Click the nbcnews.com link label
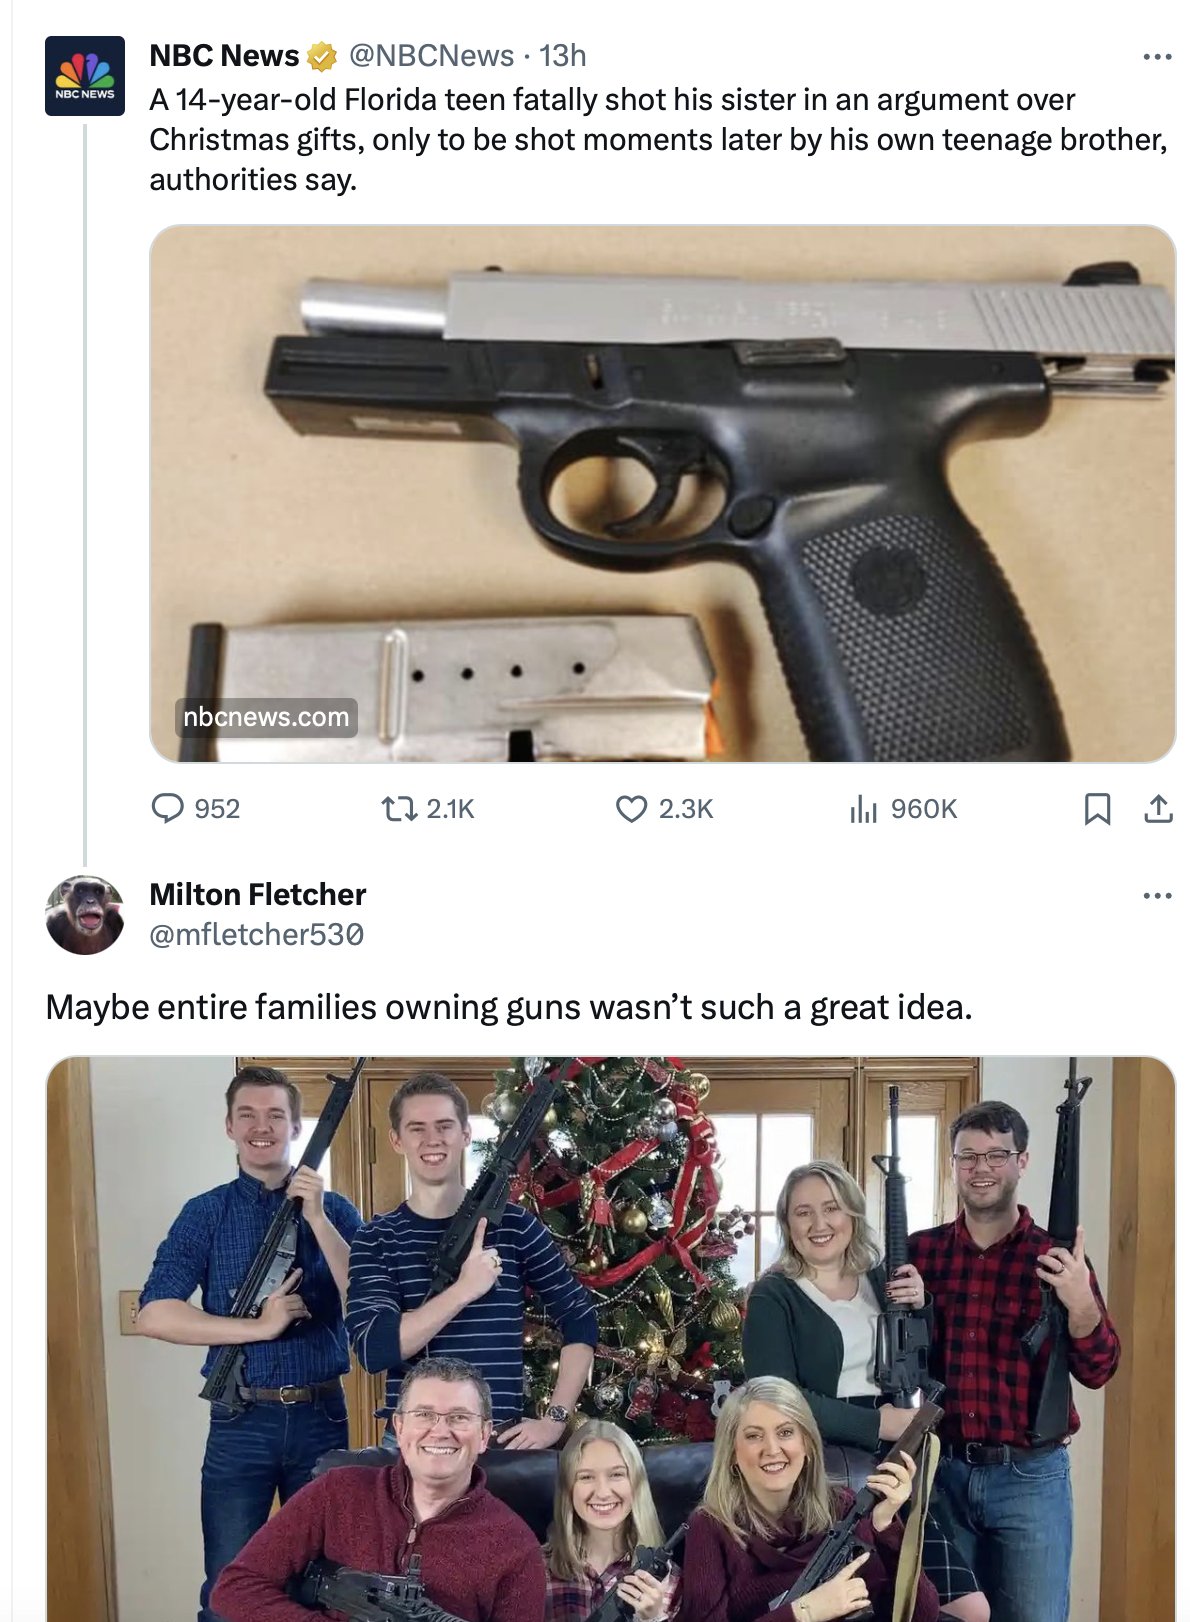Viewport: 1190px width, 1622px height. pos(266,717)
